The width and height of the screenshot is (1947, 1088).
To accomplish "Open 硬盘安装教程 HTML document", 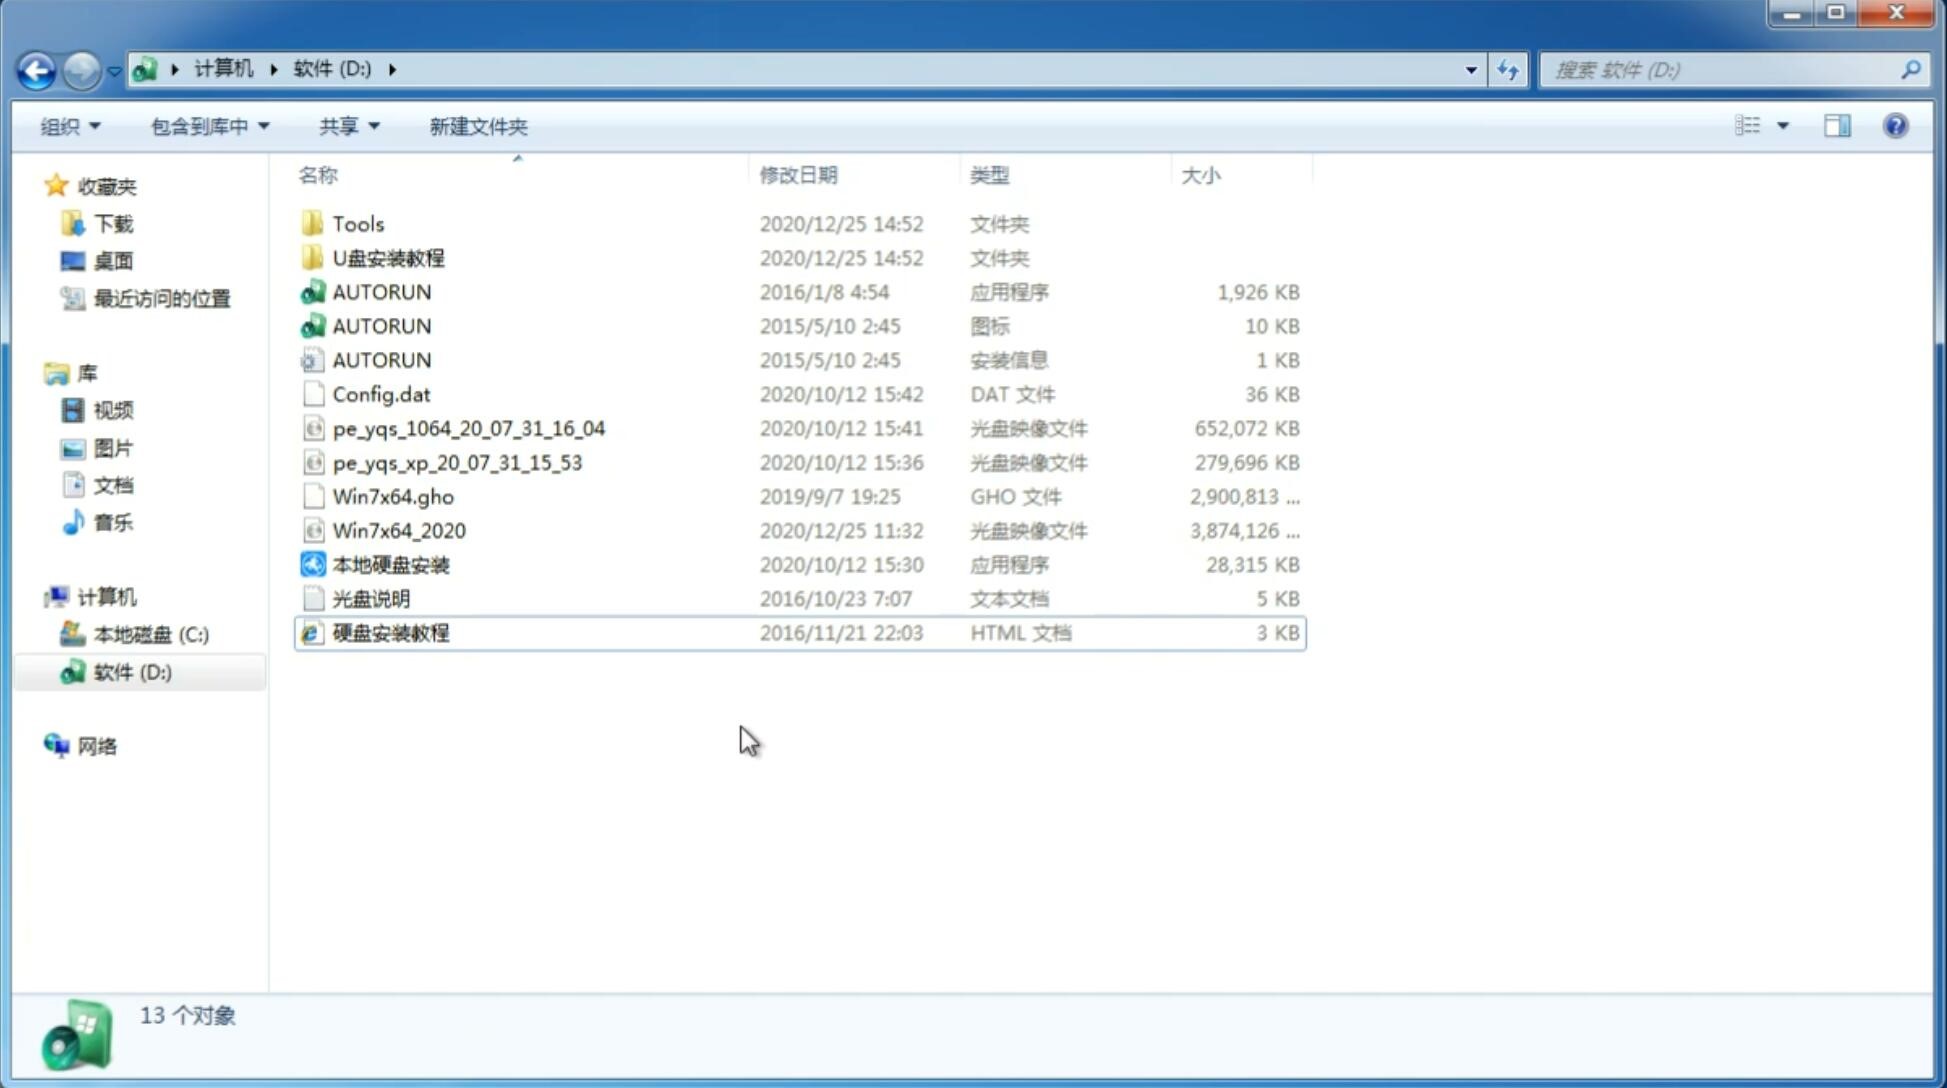I will (389, 632).
